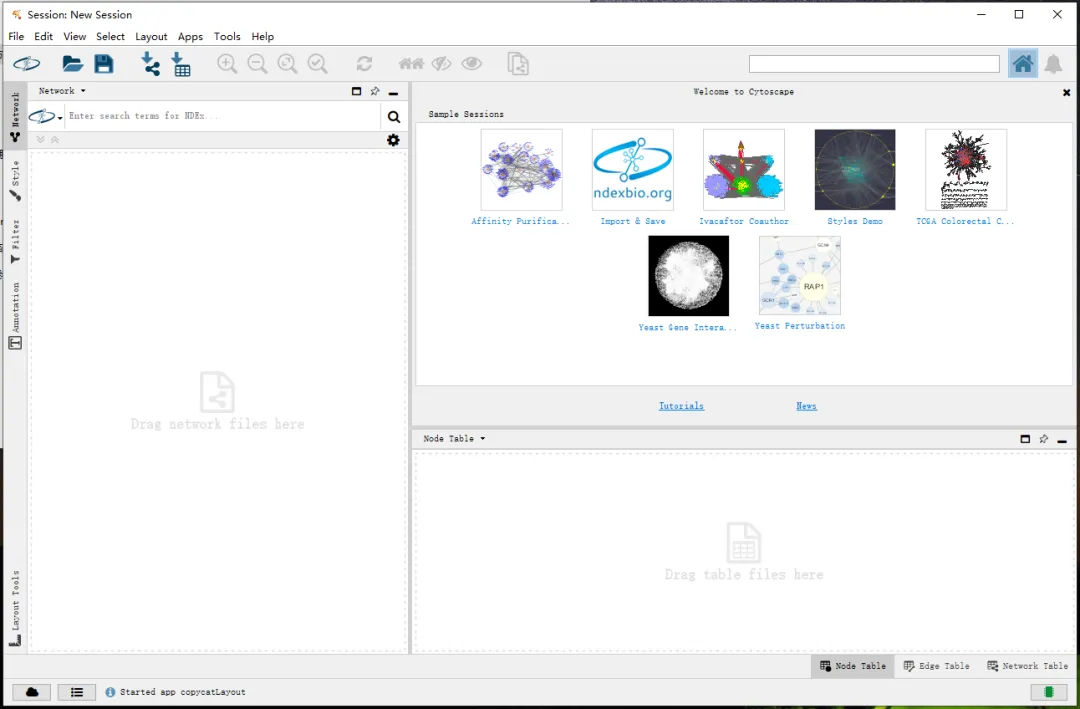Screen dimensions: 1080x709
Task: Hide selected nodes and edges icon
Action: click(x=442, y=64)
